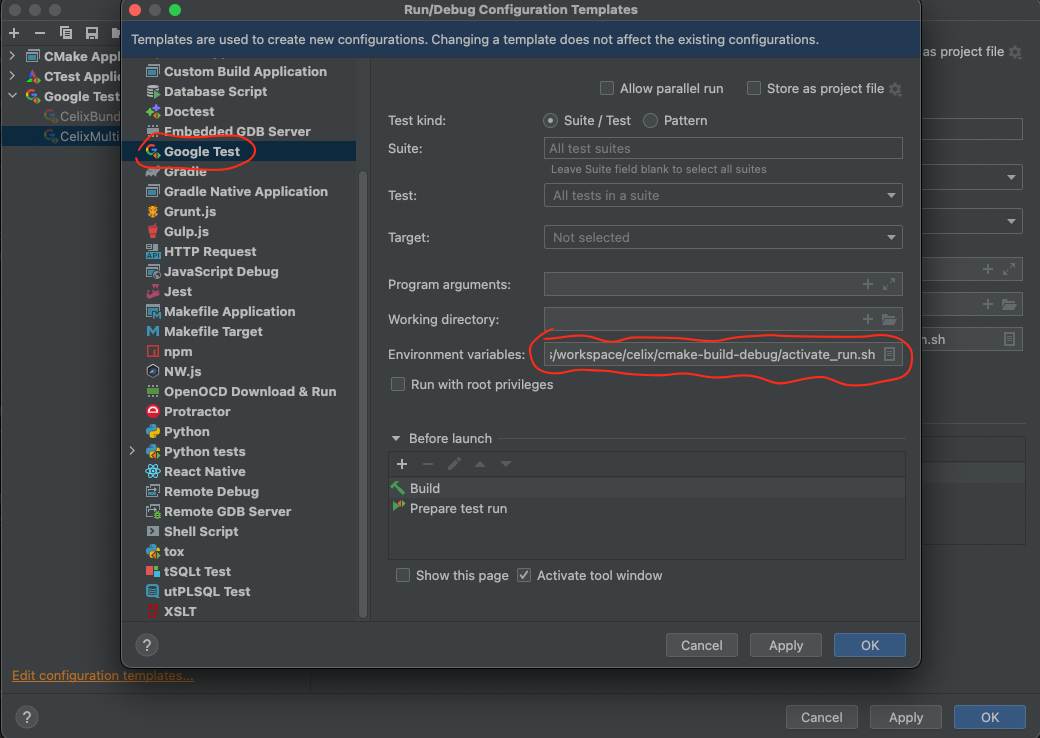Click the gear icon next to Store as project file

click(x=896, y=89)
